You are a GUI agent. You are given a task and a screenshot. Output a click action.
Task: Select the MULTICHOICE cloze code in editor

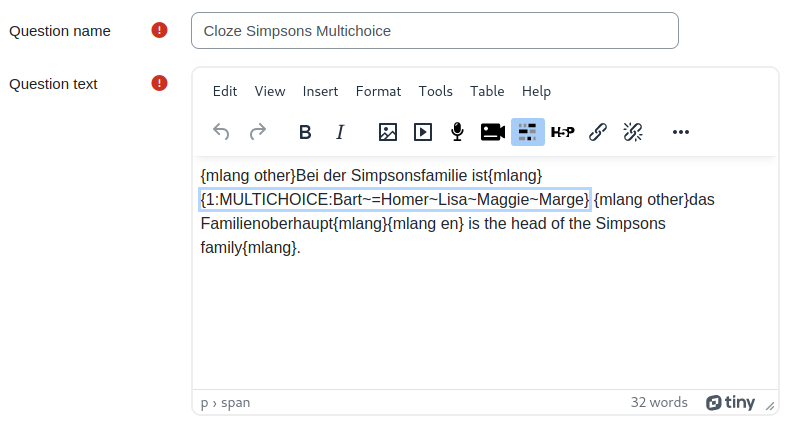pos(395,199)
